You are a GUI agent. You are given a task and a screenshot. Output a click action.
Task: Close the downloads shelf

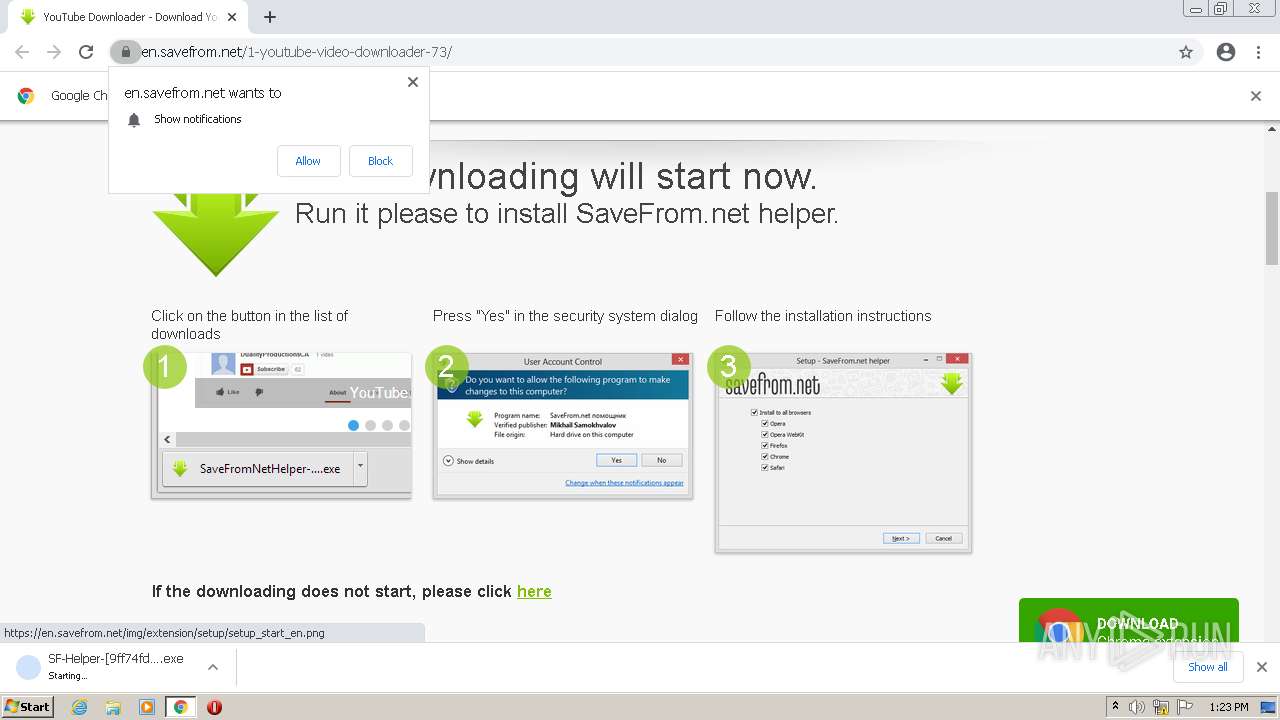pyautogui.click(x=1262, y=667)
